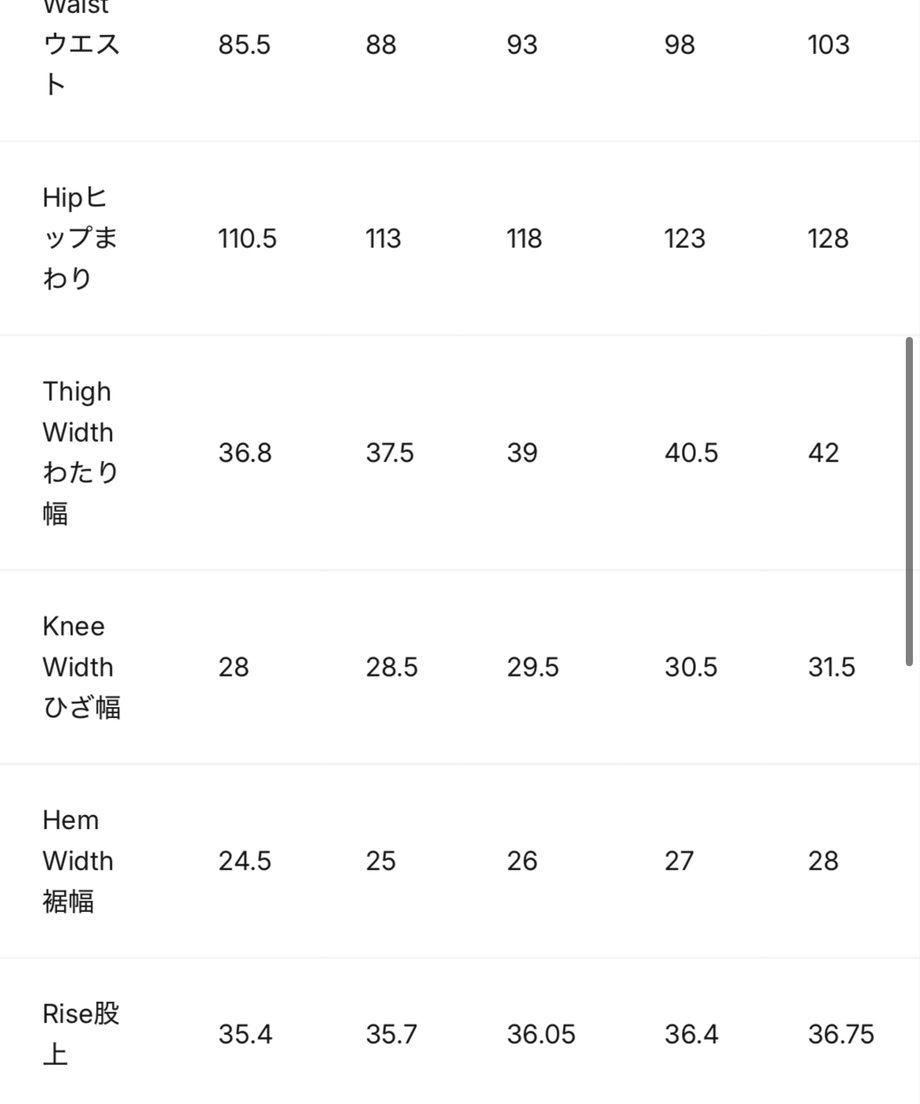Click the vertical scrollbar thumb
920x1104 pixels.
click(909, 501)
